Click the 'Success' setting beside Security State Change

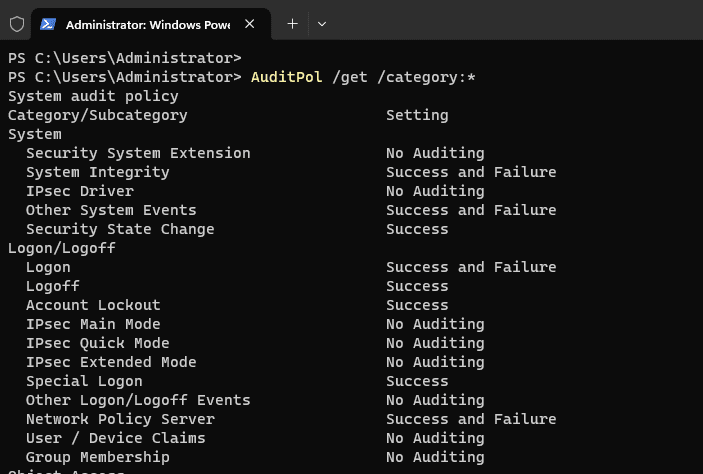pos(417,229)
